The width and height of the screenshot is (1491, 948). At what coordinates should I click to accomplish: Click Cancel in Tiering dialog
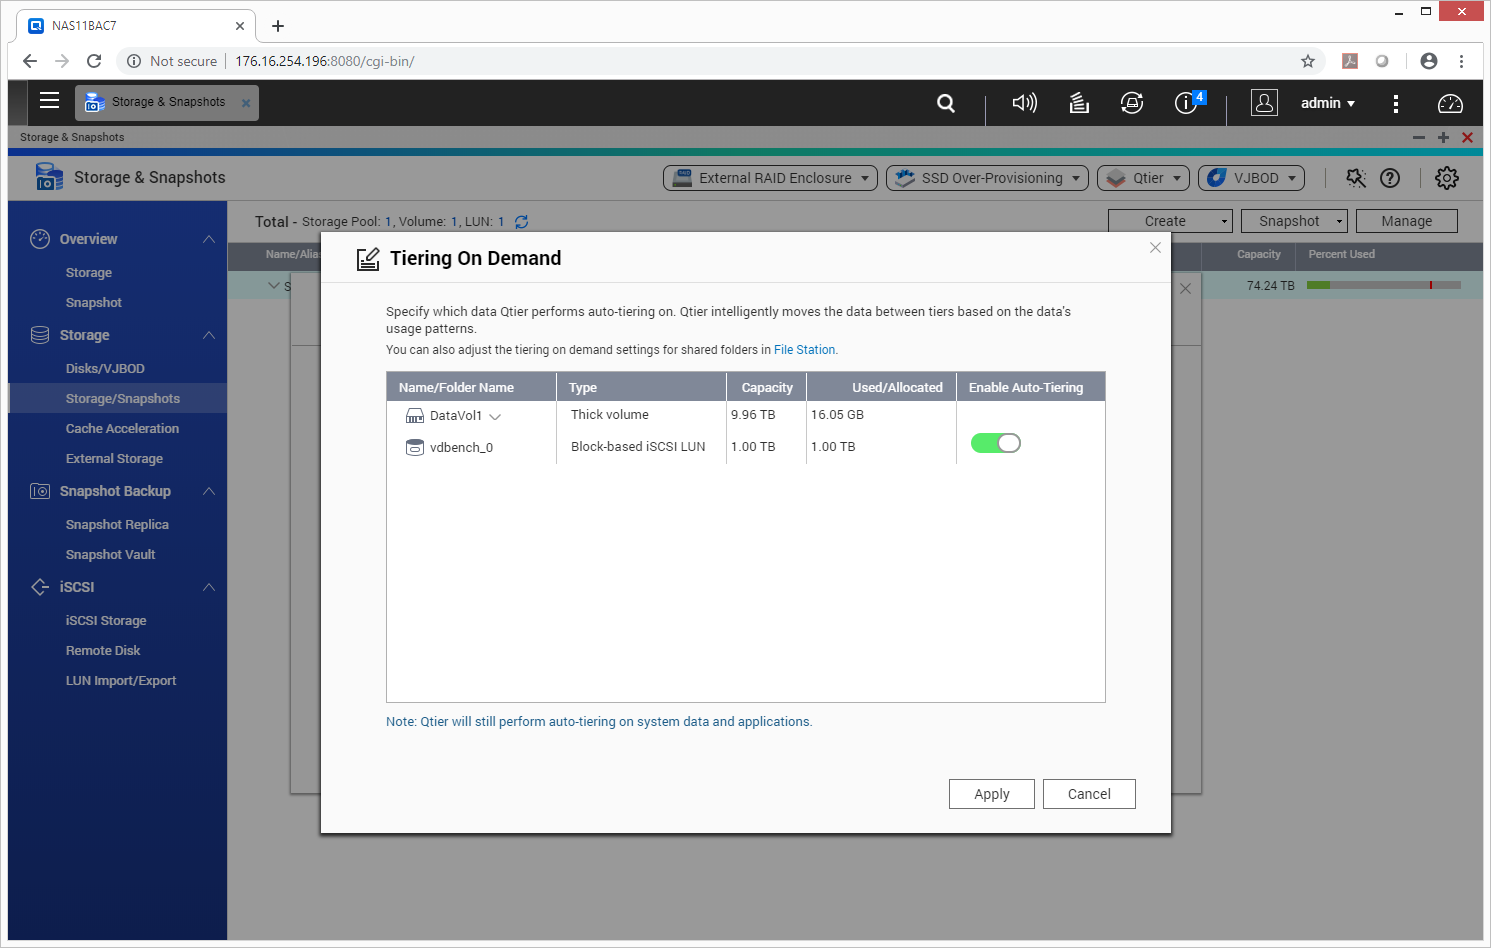(1089, 794)
